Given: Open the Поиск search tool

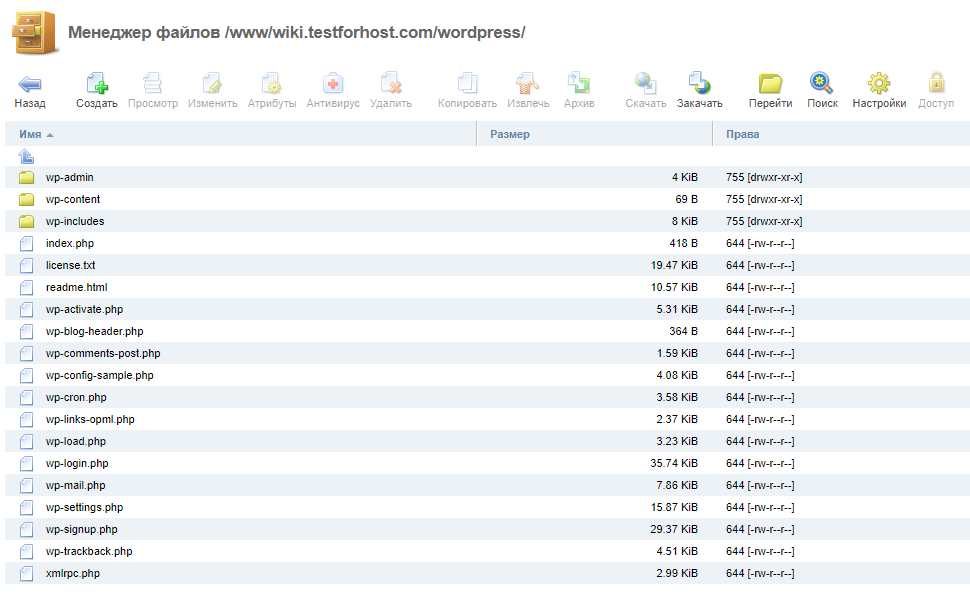Looking at the screenshot, I should coord(822,84).
